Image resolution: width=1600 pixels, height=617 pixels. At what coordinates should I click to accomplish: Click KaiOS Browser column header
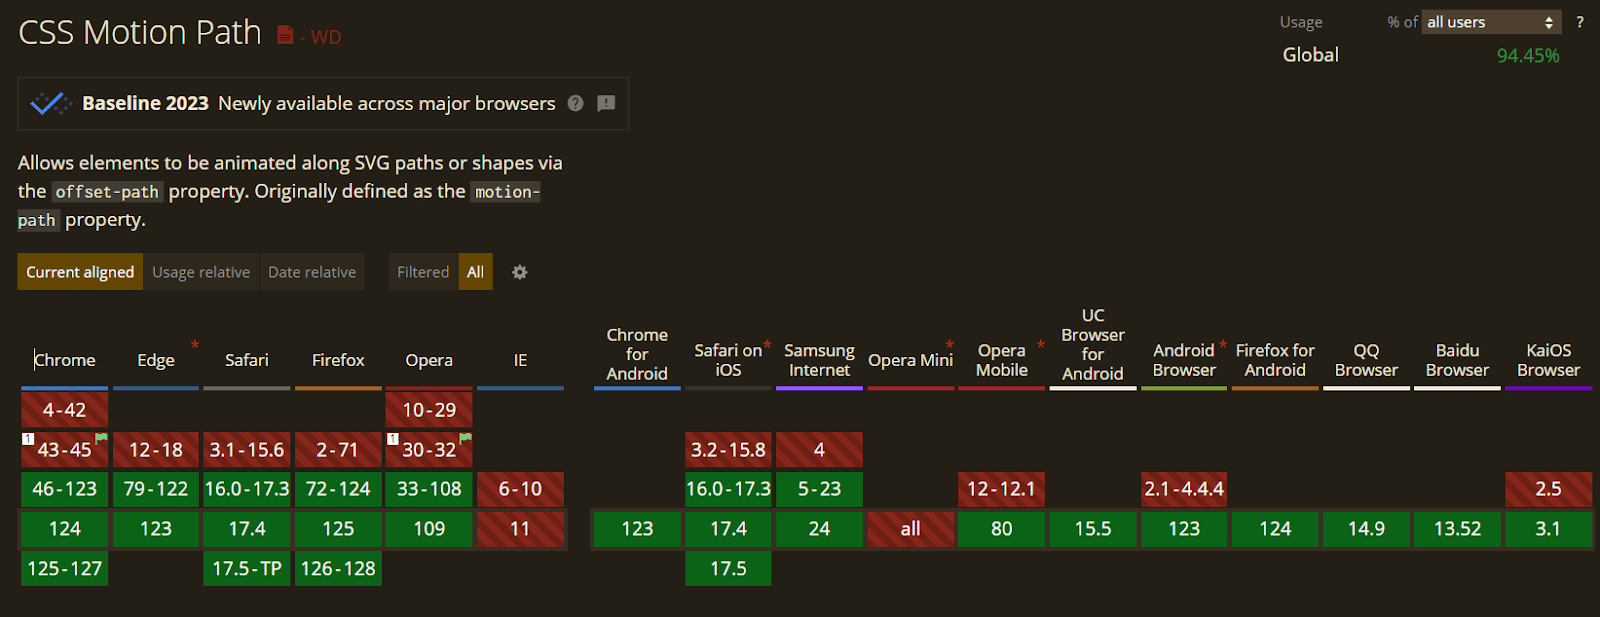point(1548,360)
